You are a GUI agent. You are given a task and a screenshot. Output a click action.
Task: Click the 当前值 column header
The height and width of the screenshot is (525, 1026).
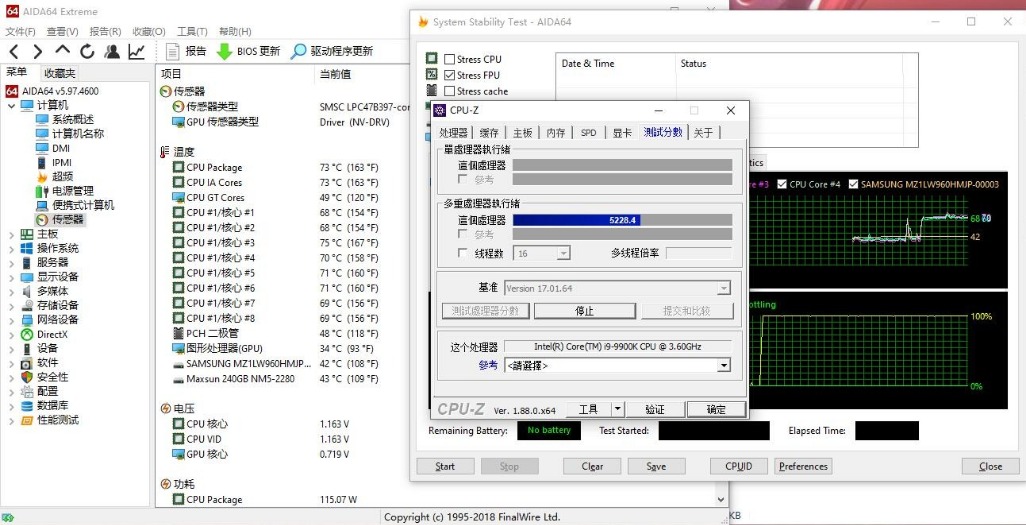pos(336,74)
